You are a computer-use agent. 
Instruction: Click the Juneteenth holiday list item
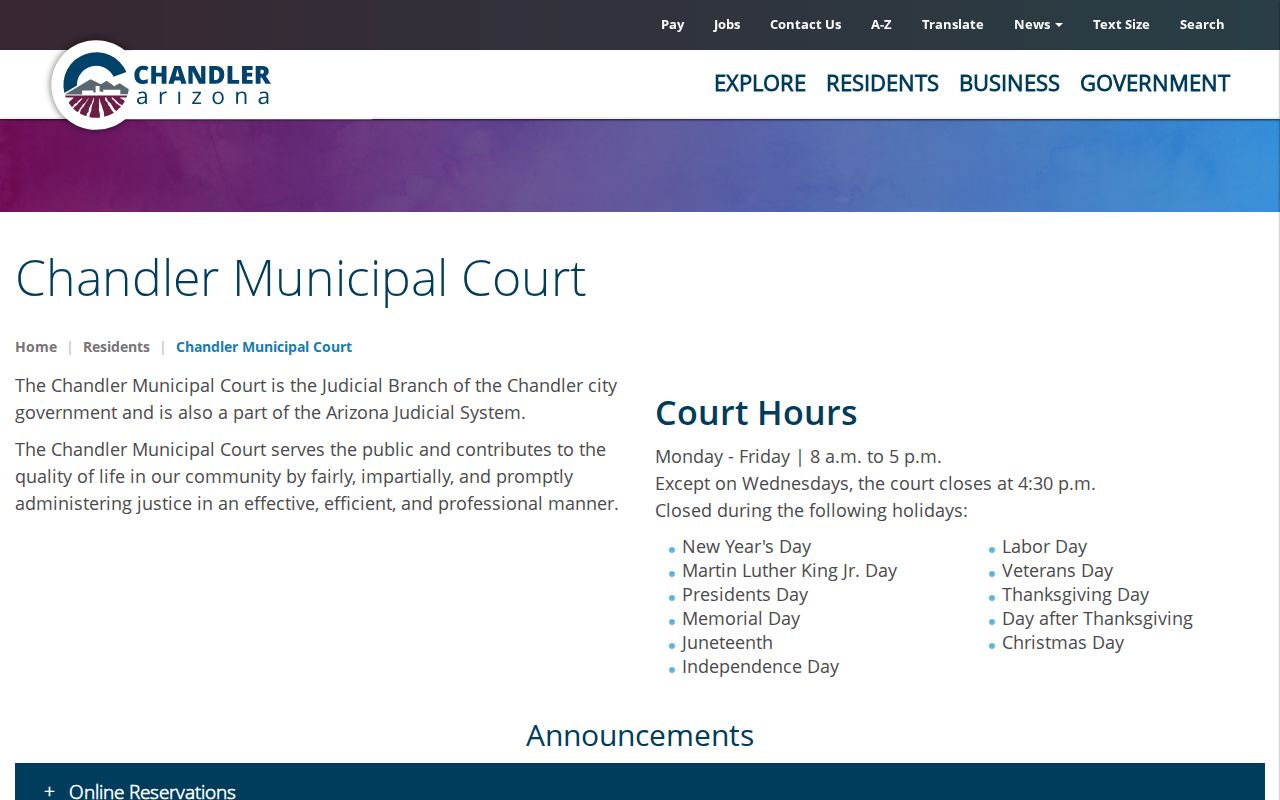727,643
